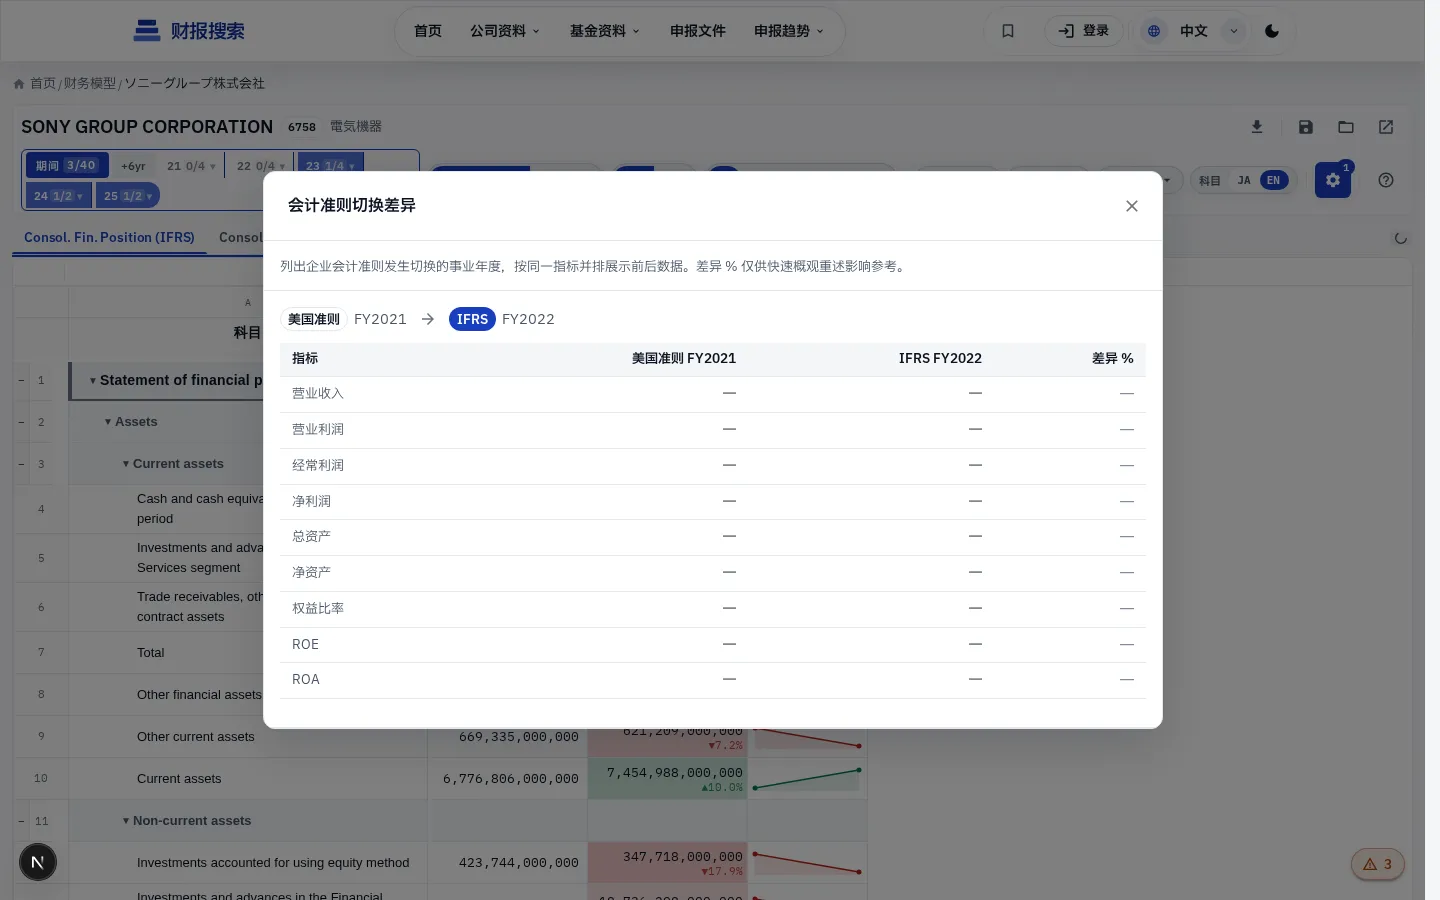Click the login arrow icon beside 登录

coord(1066,31)
